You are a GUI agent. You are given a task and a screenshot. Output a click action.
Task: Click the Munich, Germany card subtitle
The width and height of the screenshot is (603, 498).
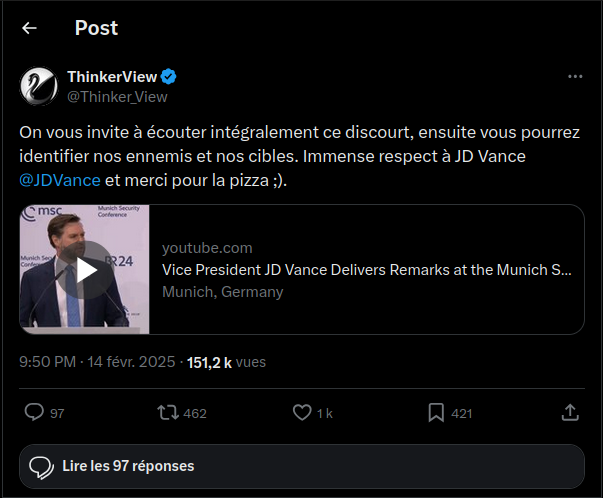pos(222,292)
